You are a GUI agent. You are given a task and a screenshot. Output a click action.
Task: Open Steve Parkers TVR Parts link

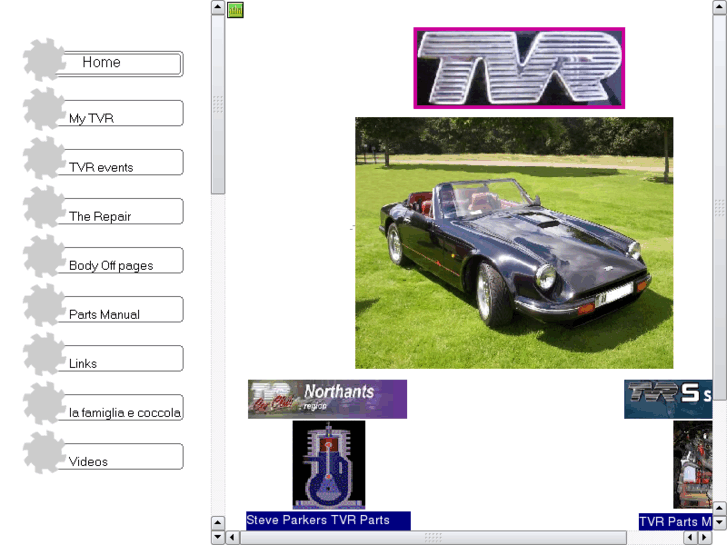tap(328, 520)
